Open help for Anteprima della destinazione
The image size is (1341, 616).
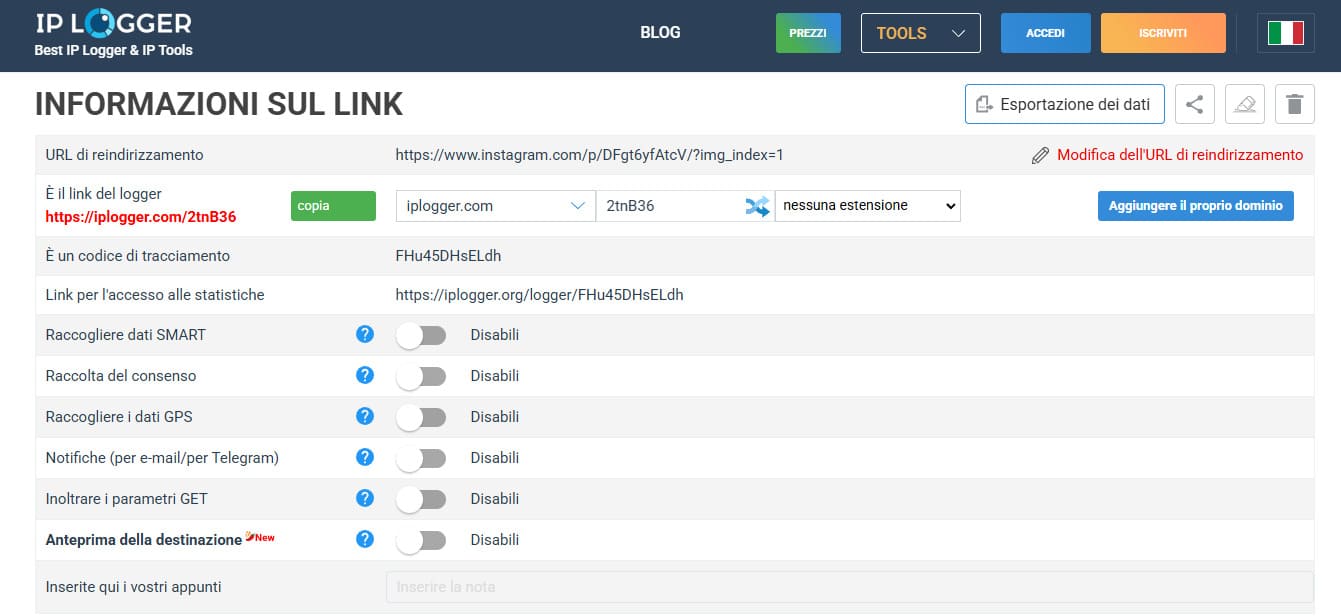point(365,539)
